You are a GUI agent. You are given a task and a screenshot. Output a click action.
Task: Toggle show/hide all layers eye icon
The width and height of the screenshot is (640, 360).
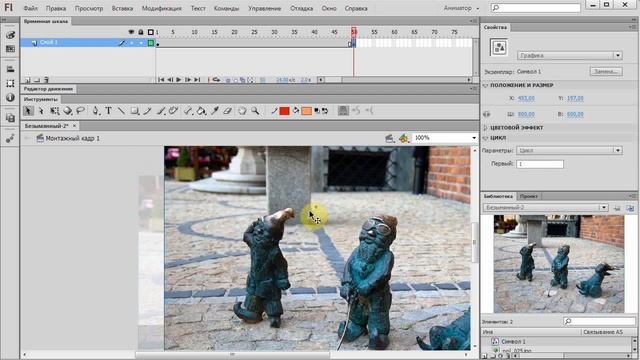click(x=131, y=32)
